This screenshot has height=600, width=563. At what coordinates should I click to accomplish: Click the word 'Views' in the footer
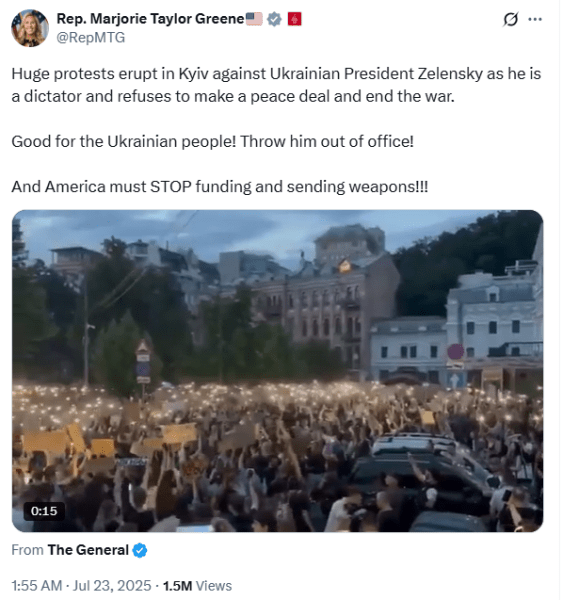pos(214,586)
